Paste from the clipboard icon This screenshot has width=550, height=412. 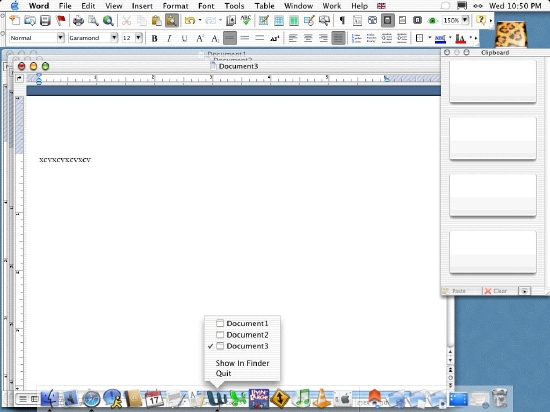pos(156,20)
